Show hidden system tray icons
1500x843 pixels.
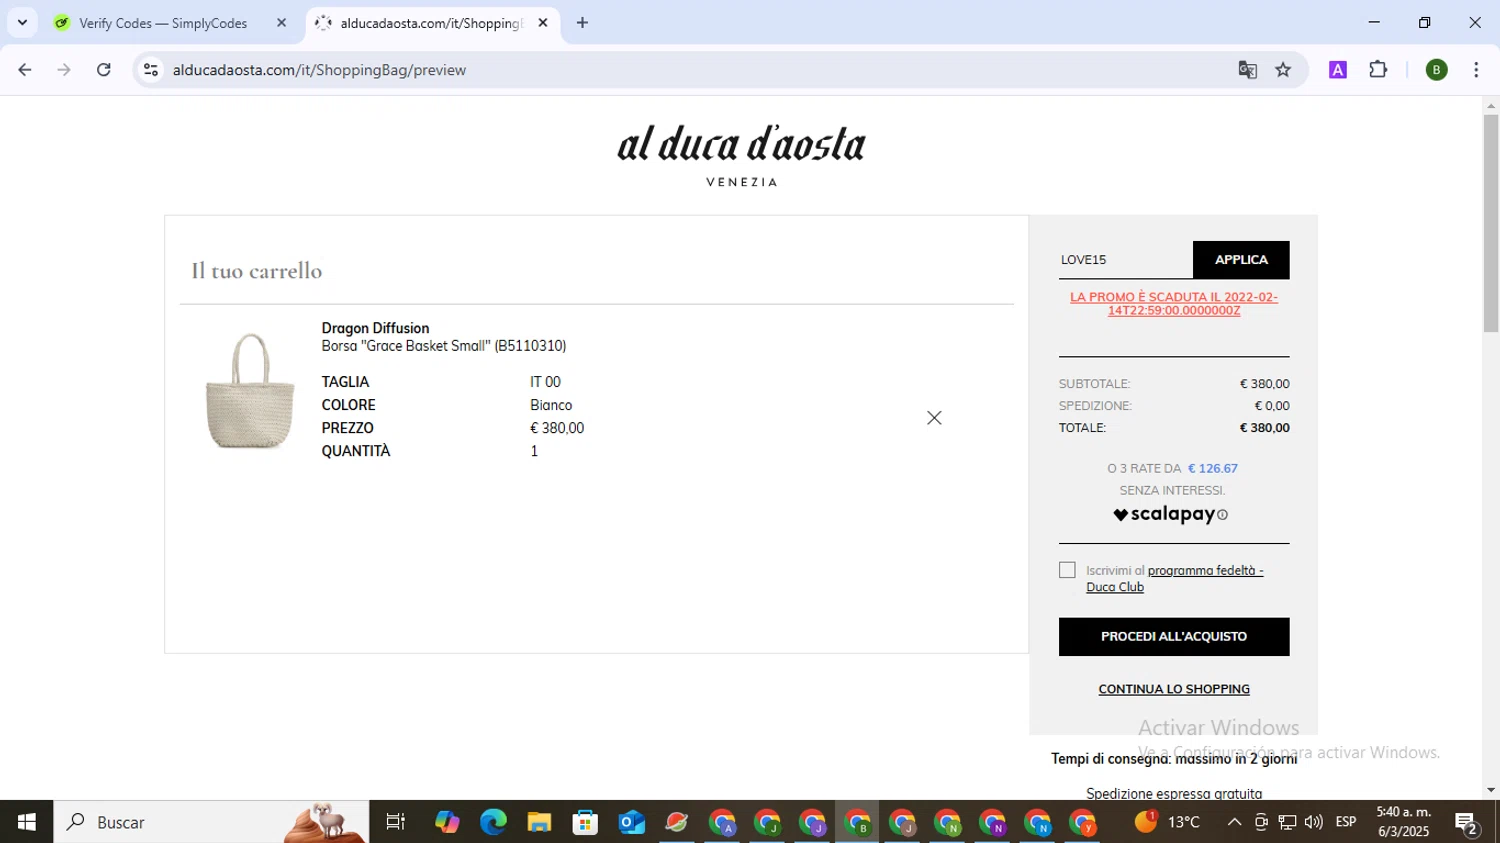(1234, 822)
